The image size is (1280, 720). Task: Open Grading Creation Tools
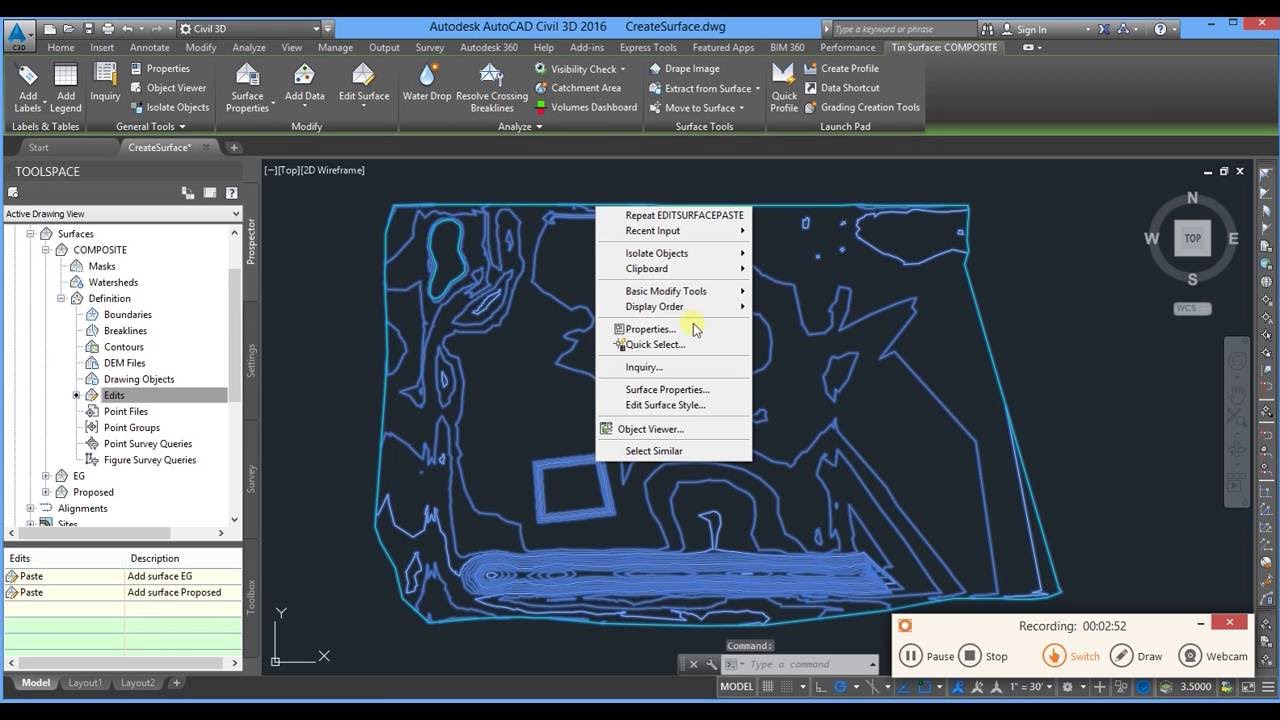pyautogui.click(x=861, y=107)
